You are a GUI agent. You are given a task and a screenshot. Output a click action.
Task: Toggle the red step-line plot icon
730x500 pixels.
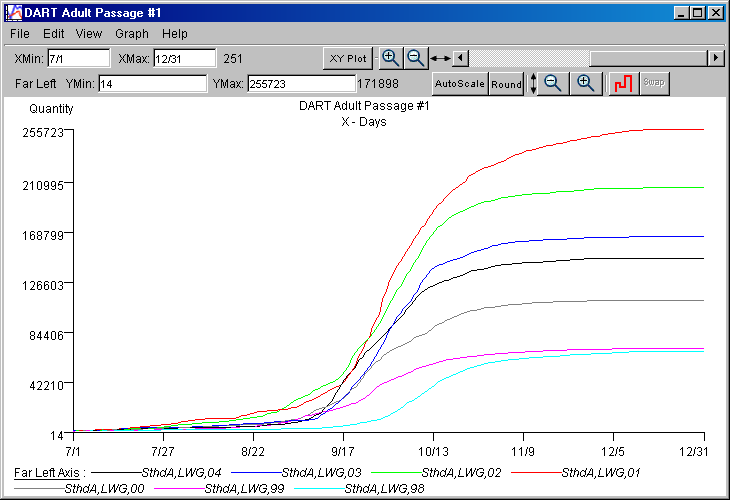[623, 83]
